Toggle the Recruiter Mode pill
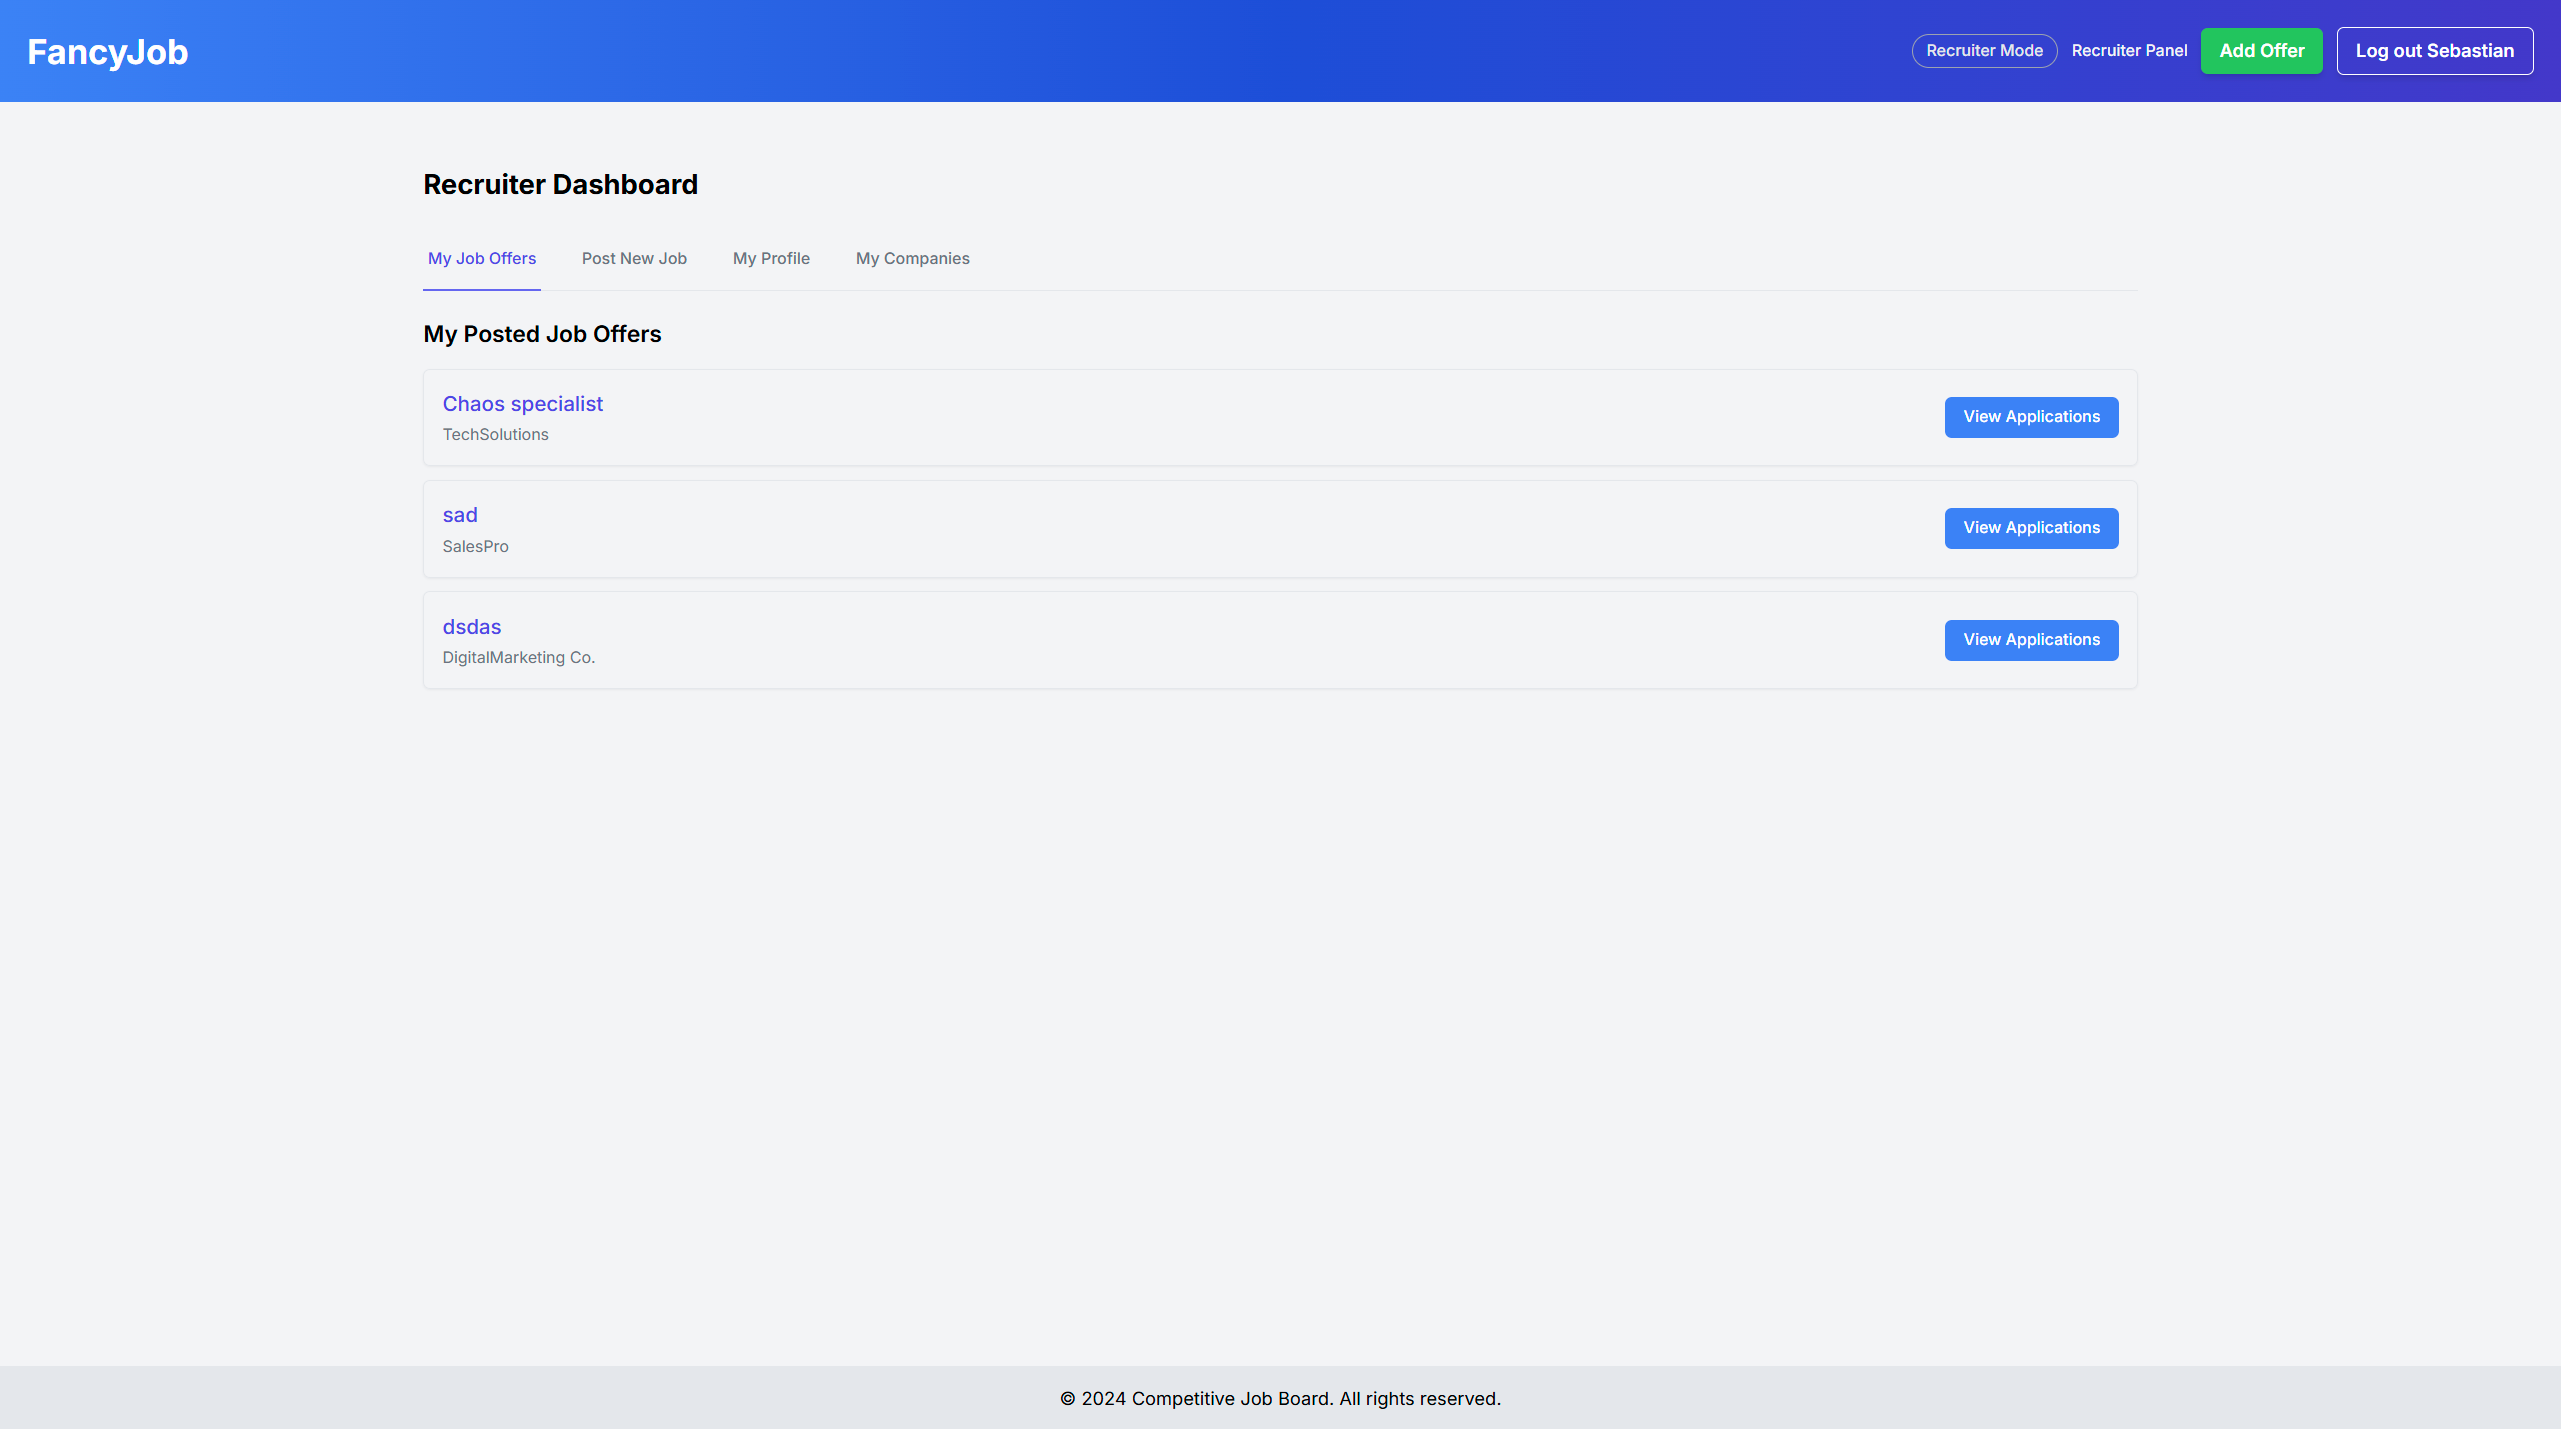 click(1984, 51)
